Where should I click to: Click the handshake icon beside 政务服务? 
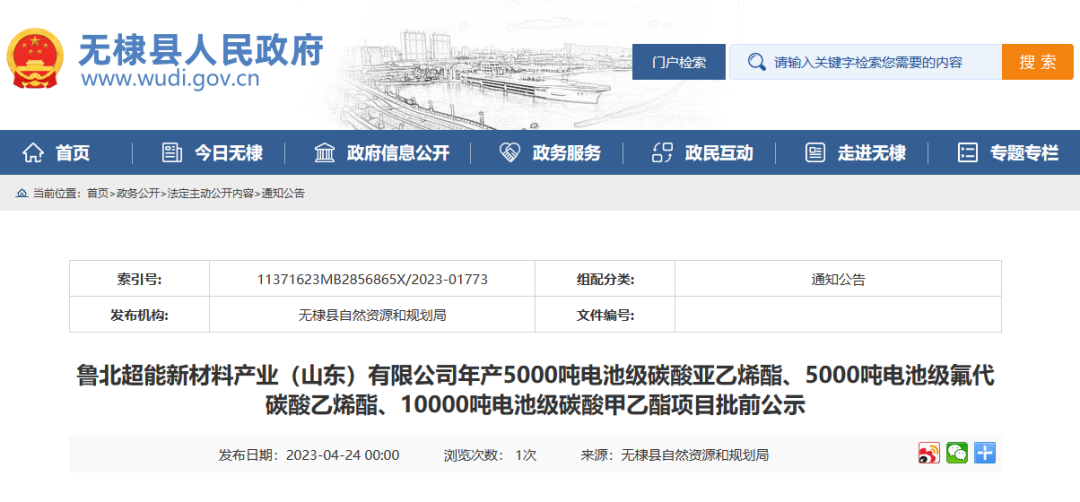click(x=510, y=153)
